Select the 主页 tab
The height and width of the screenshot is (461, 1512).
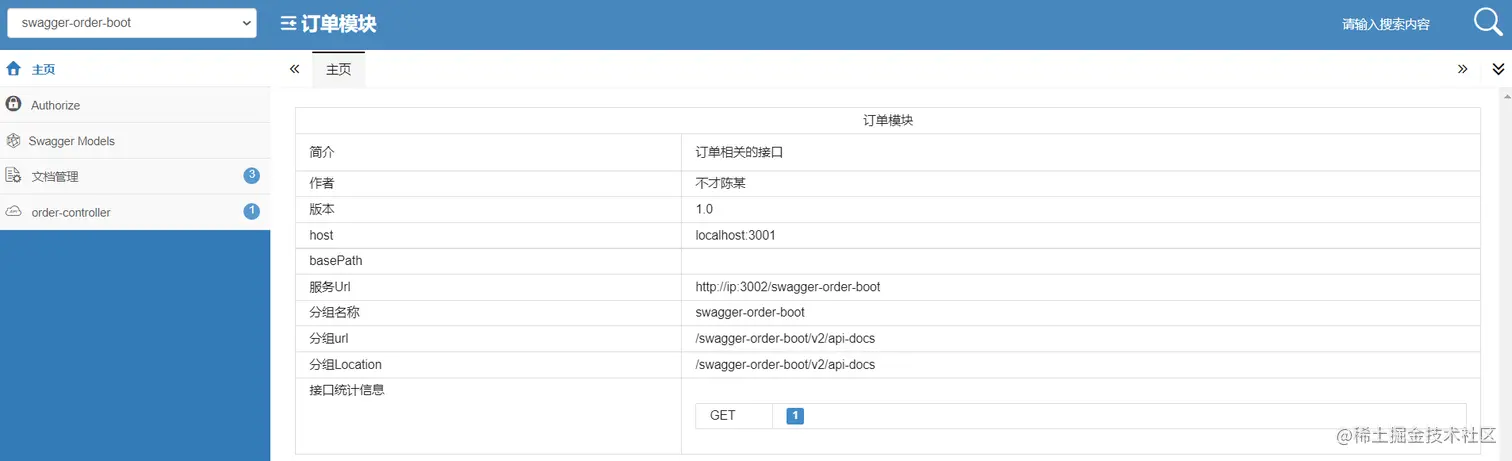339,69
